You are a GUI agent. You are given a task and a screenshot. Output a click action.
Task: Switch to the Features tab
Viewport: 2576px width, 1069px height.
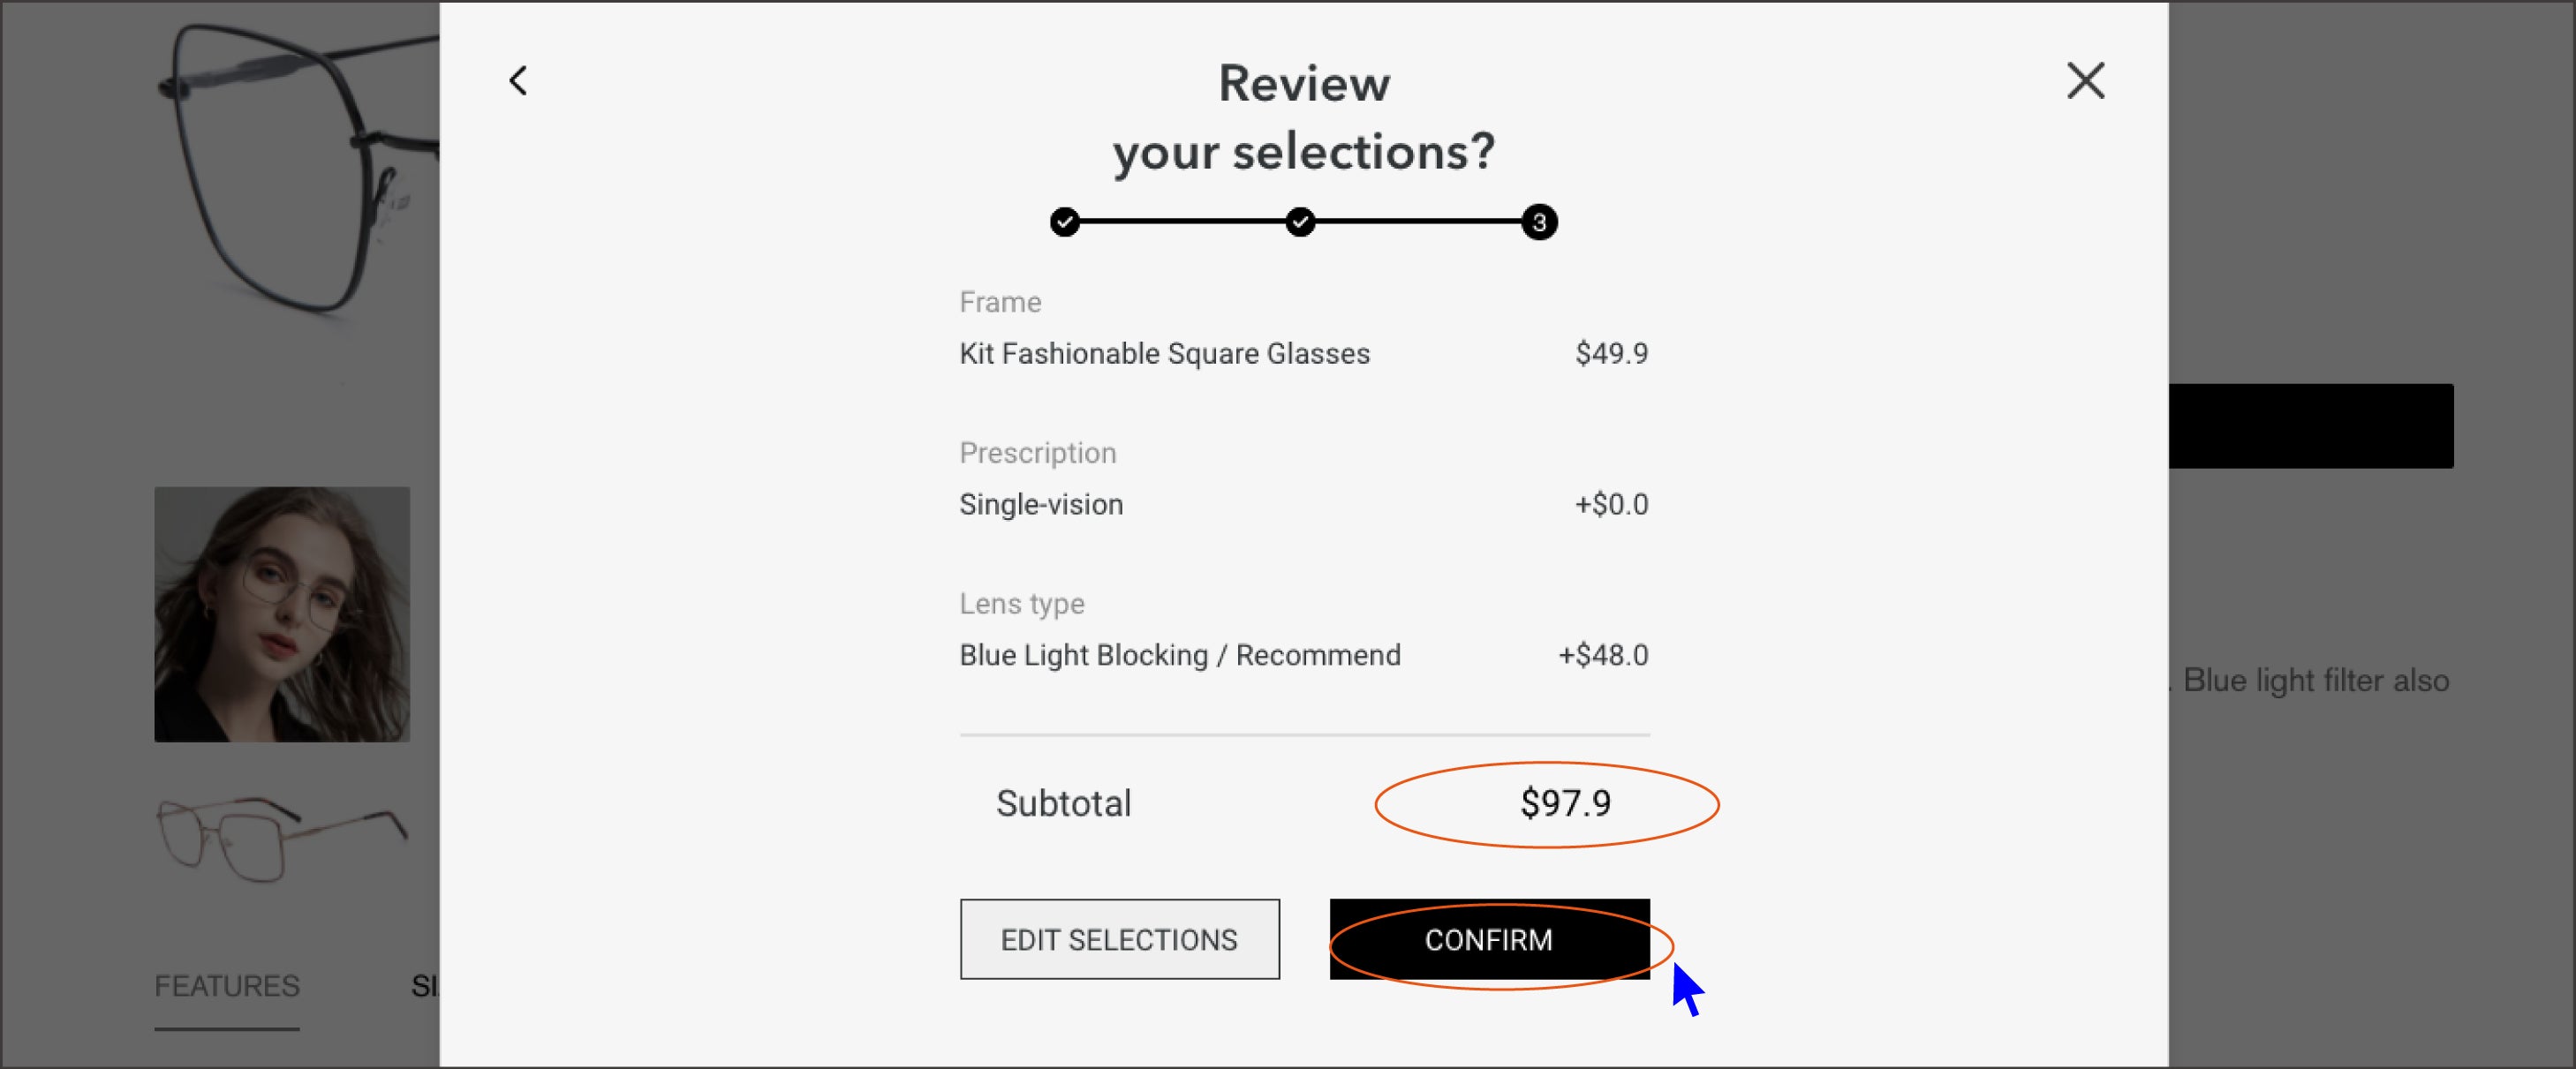(227, 986)
